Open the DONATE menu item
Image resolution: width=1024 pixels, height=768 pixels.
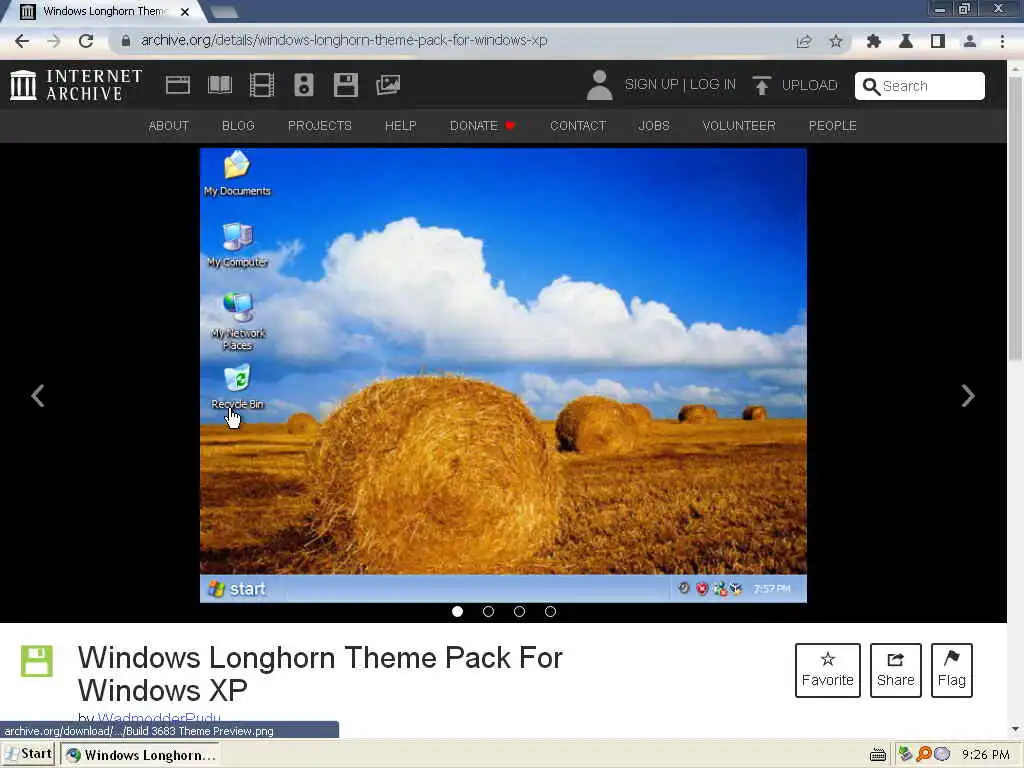coord(482,125)
